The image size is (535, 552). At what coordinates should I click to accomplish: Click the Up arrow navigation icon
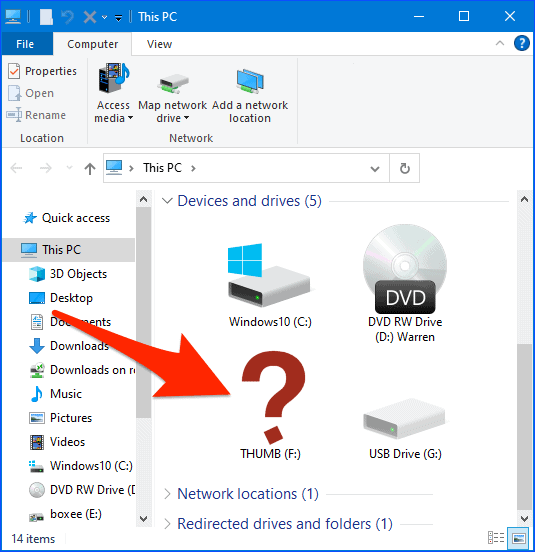(90, 169)
